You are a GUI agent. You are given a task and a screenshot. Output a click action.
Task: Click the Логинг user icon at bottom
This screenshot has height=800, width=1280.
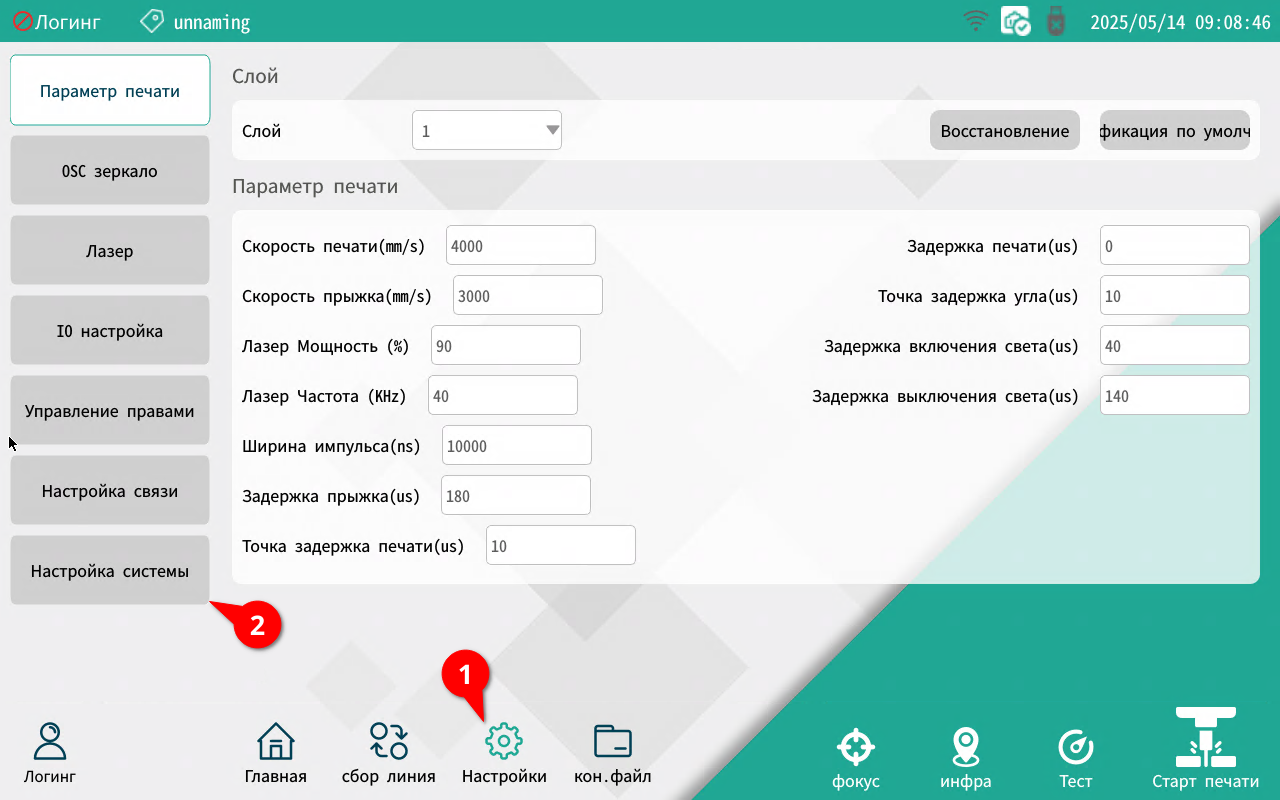[x=50, y=742]
